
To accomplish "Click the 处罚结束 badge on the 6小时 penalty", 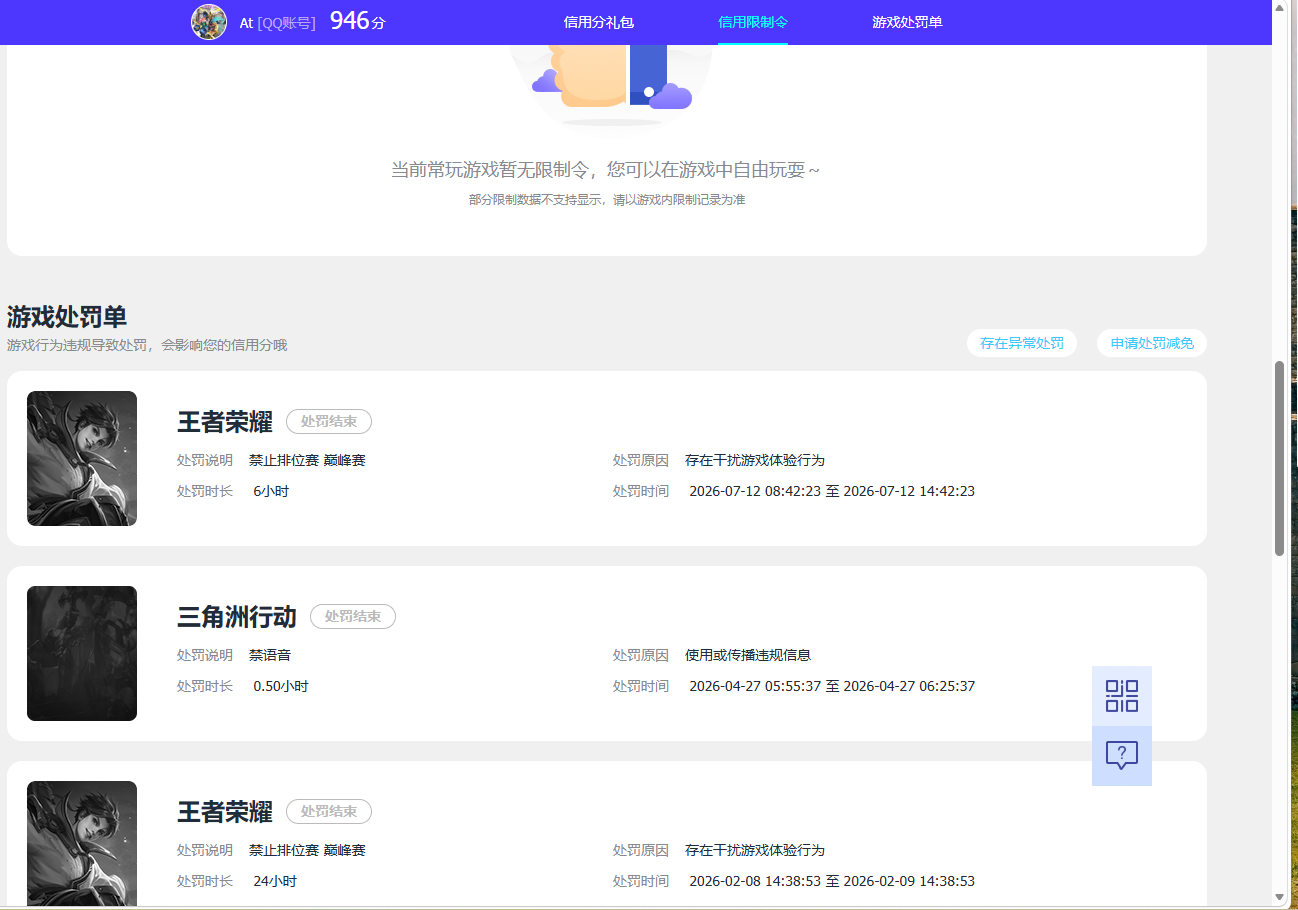I will coord(329,422).
